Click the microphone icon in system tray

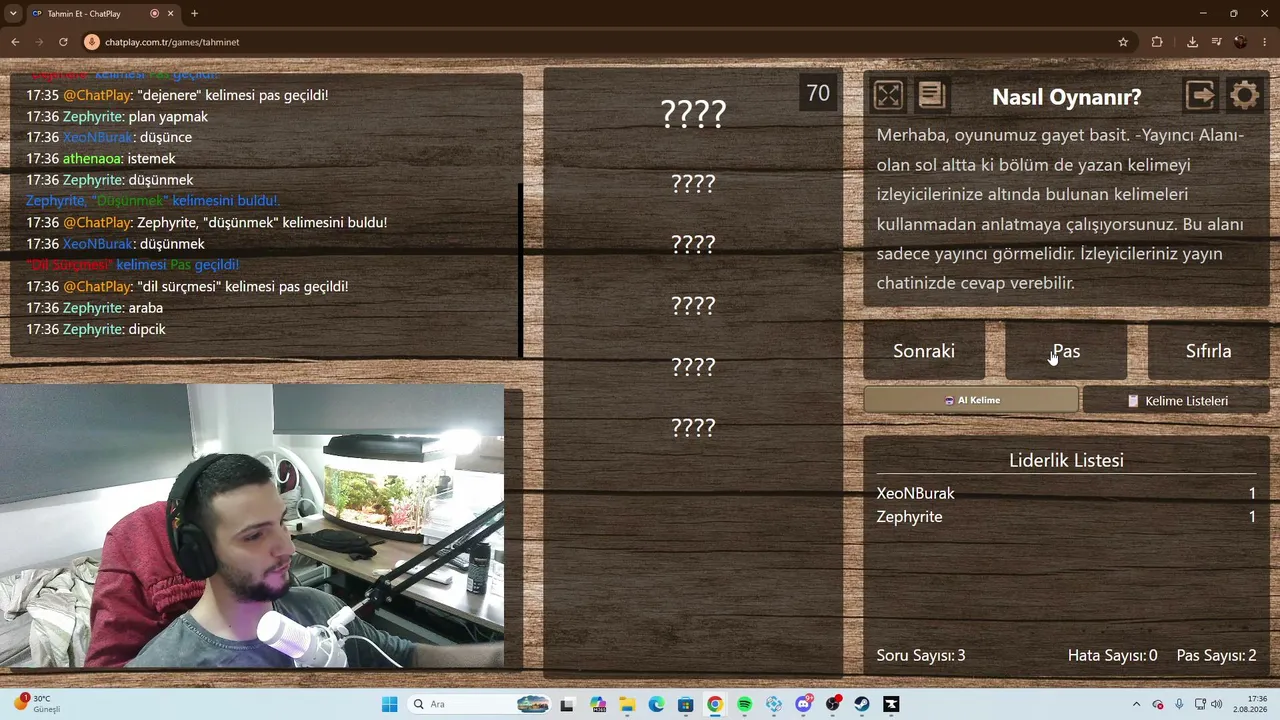1179,704
